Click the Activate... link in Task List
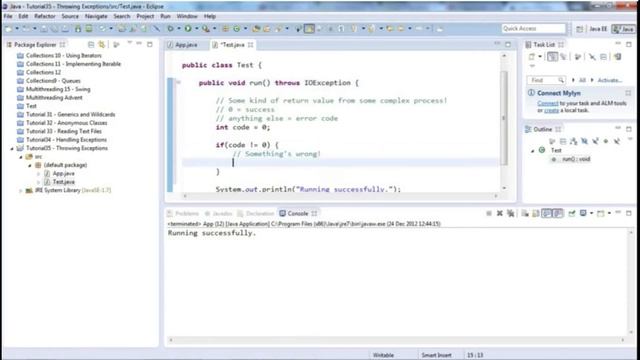This screenshot has height=360, width=640. (609, 80)
